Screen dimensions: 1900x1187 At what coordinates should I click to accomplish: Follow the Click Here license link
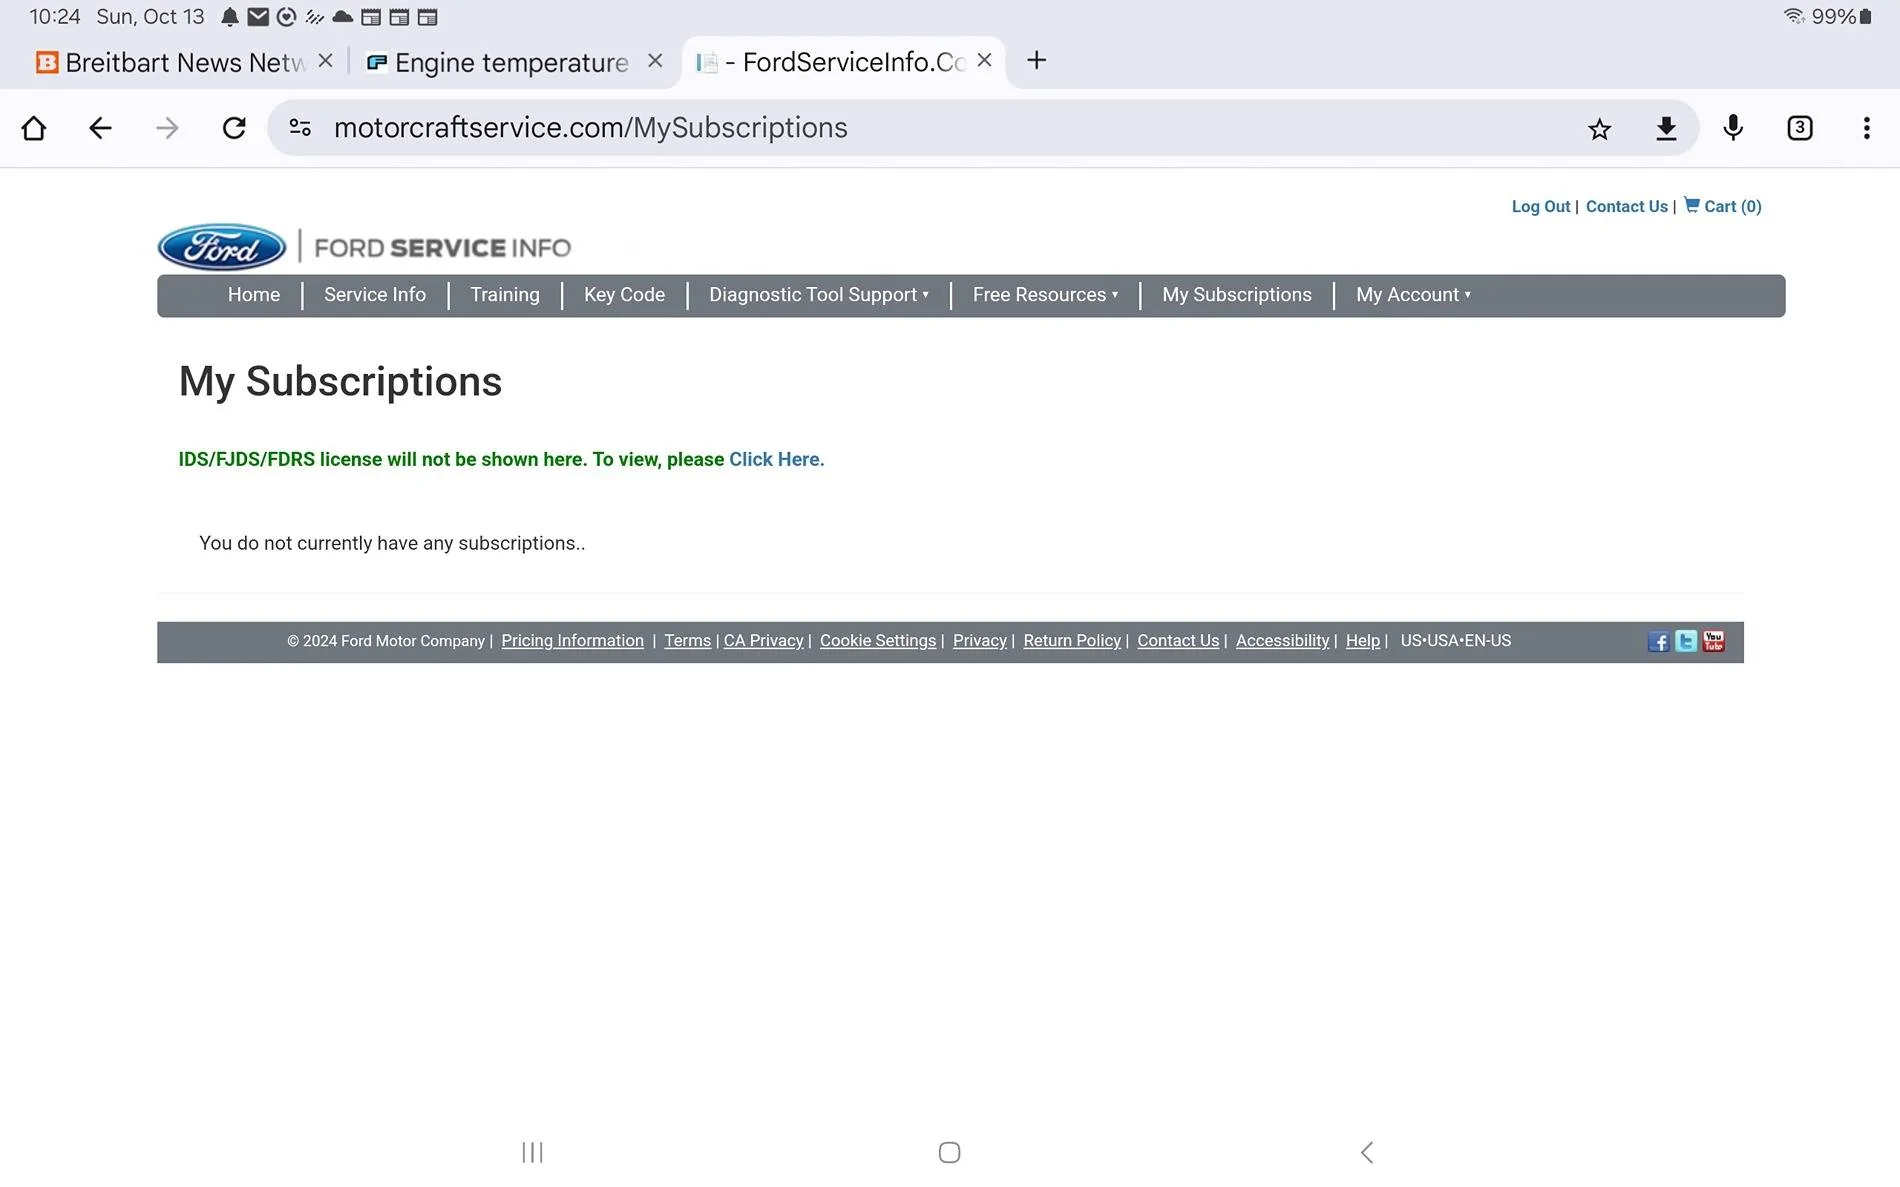tap(776, 459)
